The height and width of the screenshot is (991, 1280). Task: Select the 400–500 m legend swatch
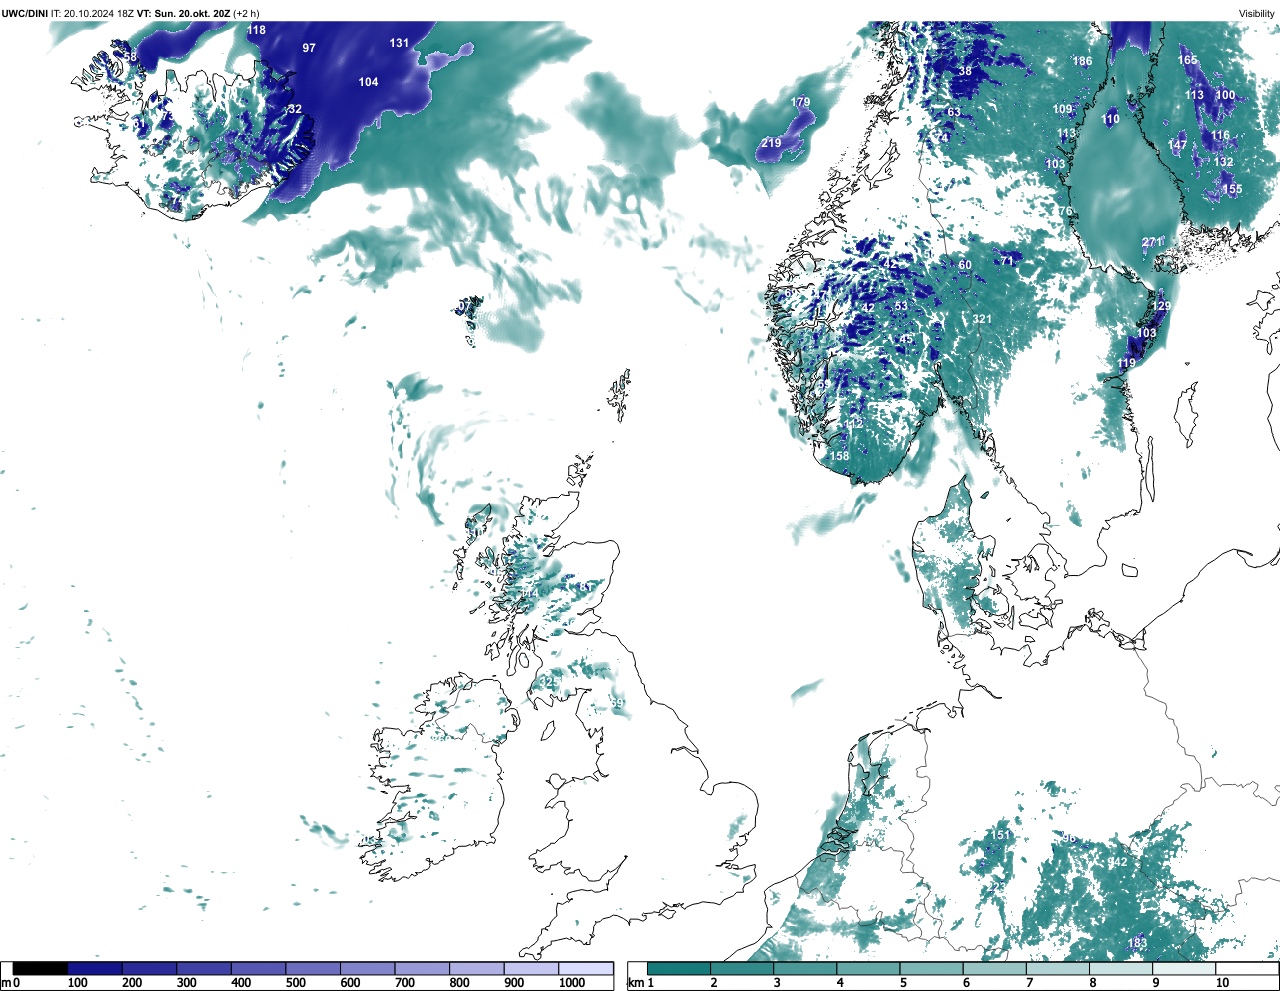pyautogui.click(x=259, y=968)
